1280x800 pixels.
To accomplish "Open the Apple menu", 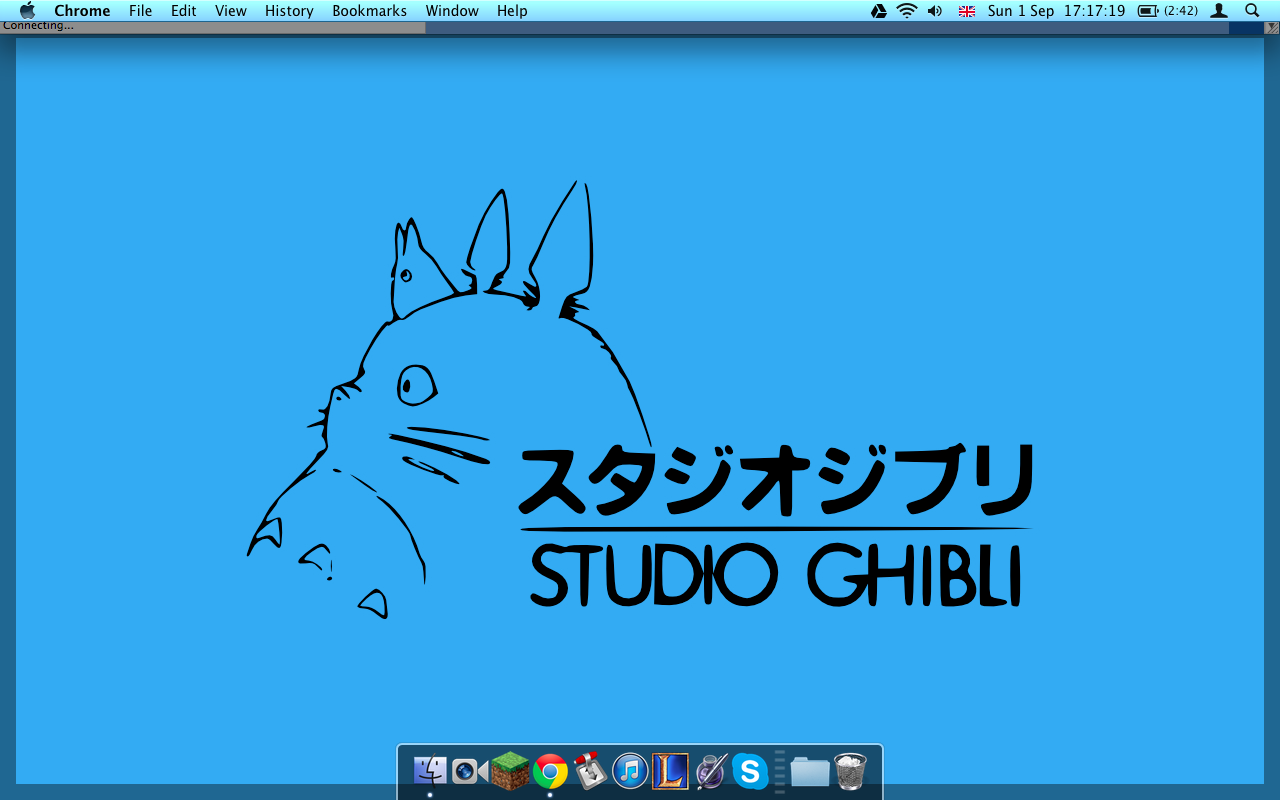I will coord(27,11).
